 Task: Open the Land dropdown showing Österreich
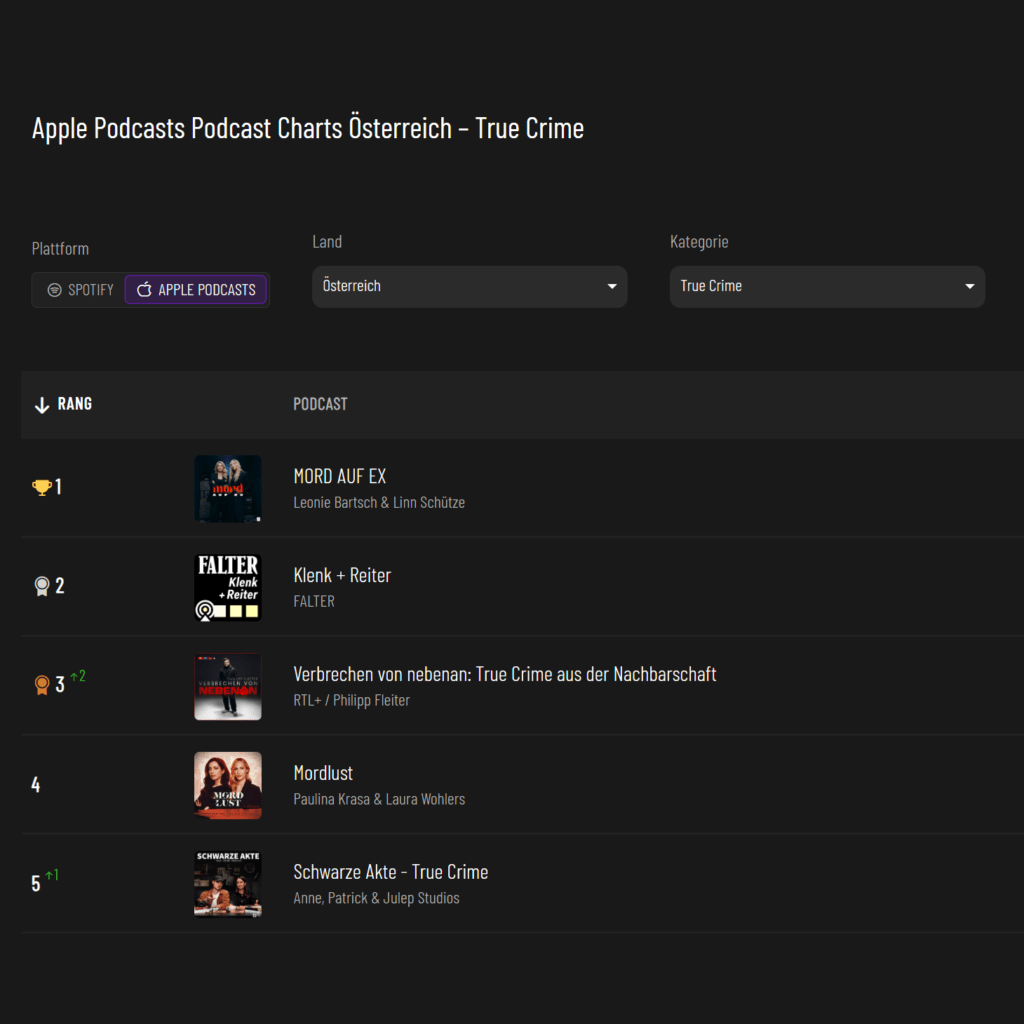pos(470,286)
